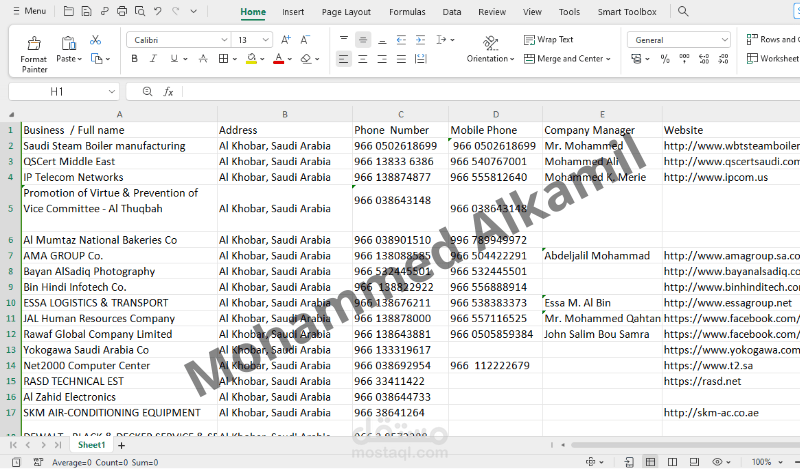
Task: Click the Increase Decimal icon
Action: click(704, 59)
